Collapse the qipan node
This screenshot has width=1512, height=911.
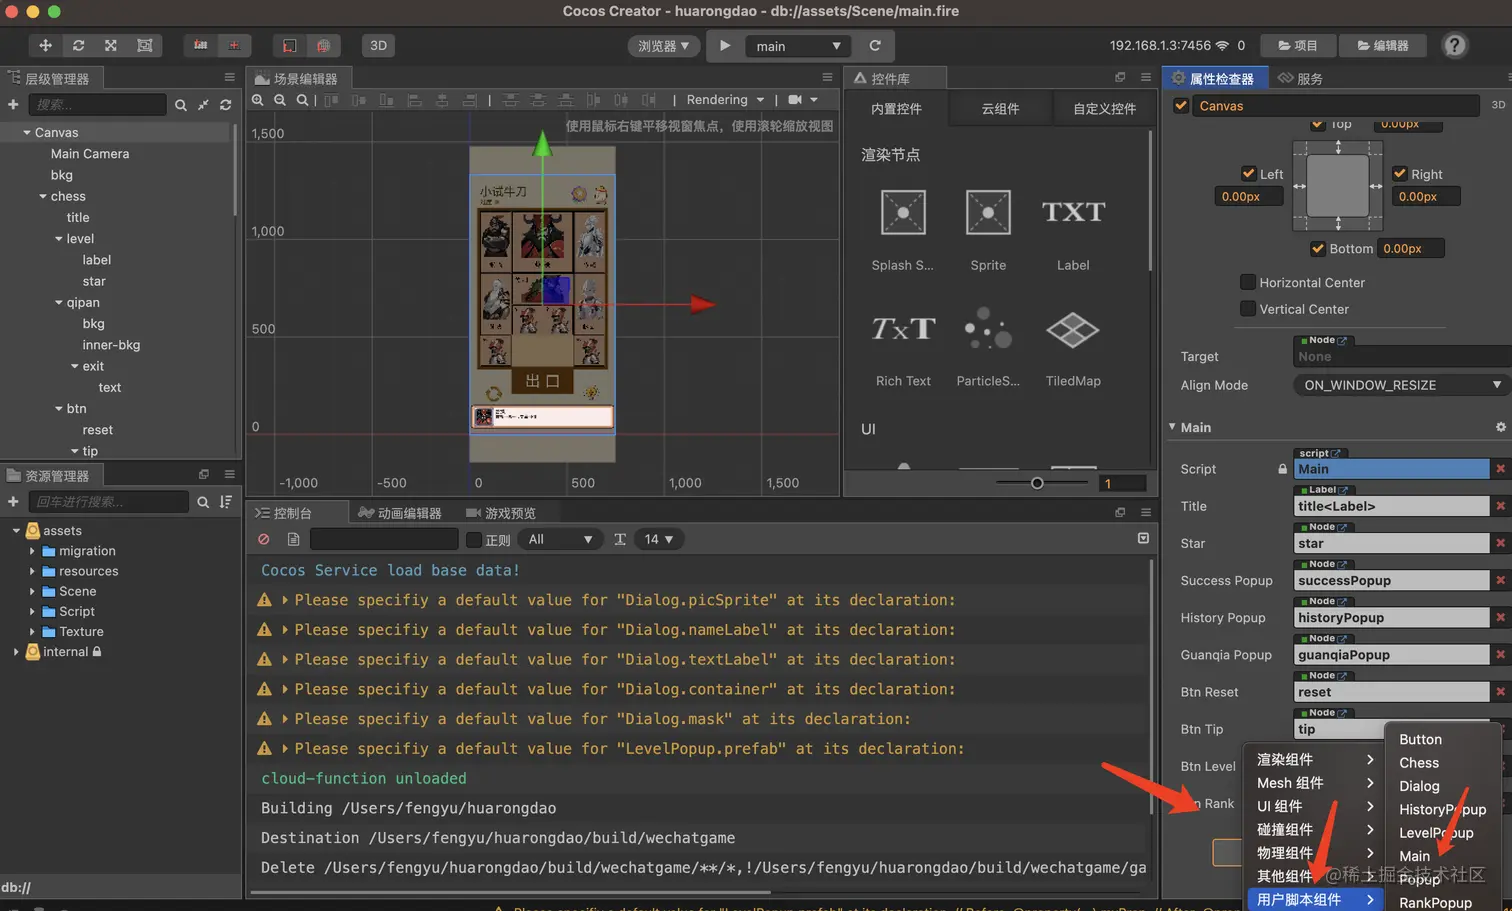[x=59, y=303]
